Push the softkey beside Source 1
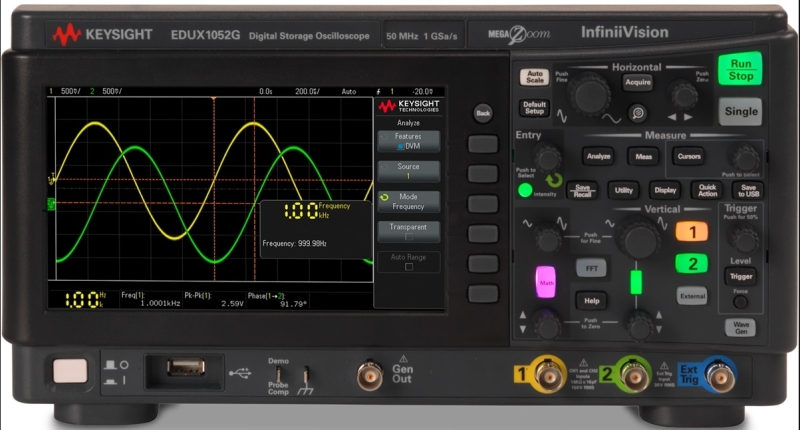The height and width of the screenshot is (430, 800). coord(483,174)
